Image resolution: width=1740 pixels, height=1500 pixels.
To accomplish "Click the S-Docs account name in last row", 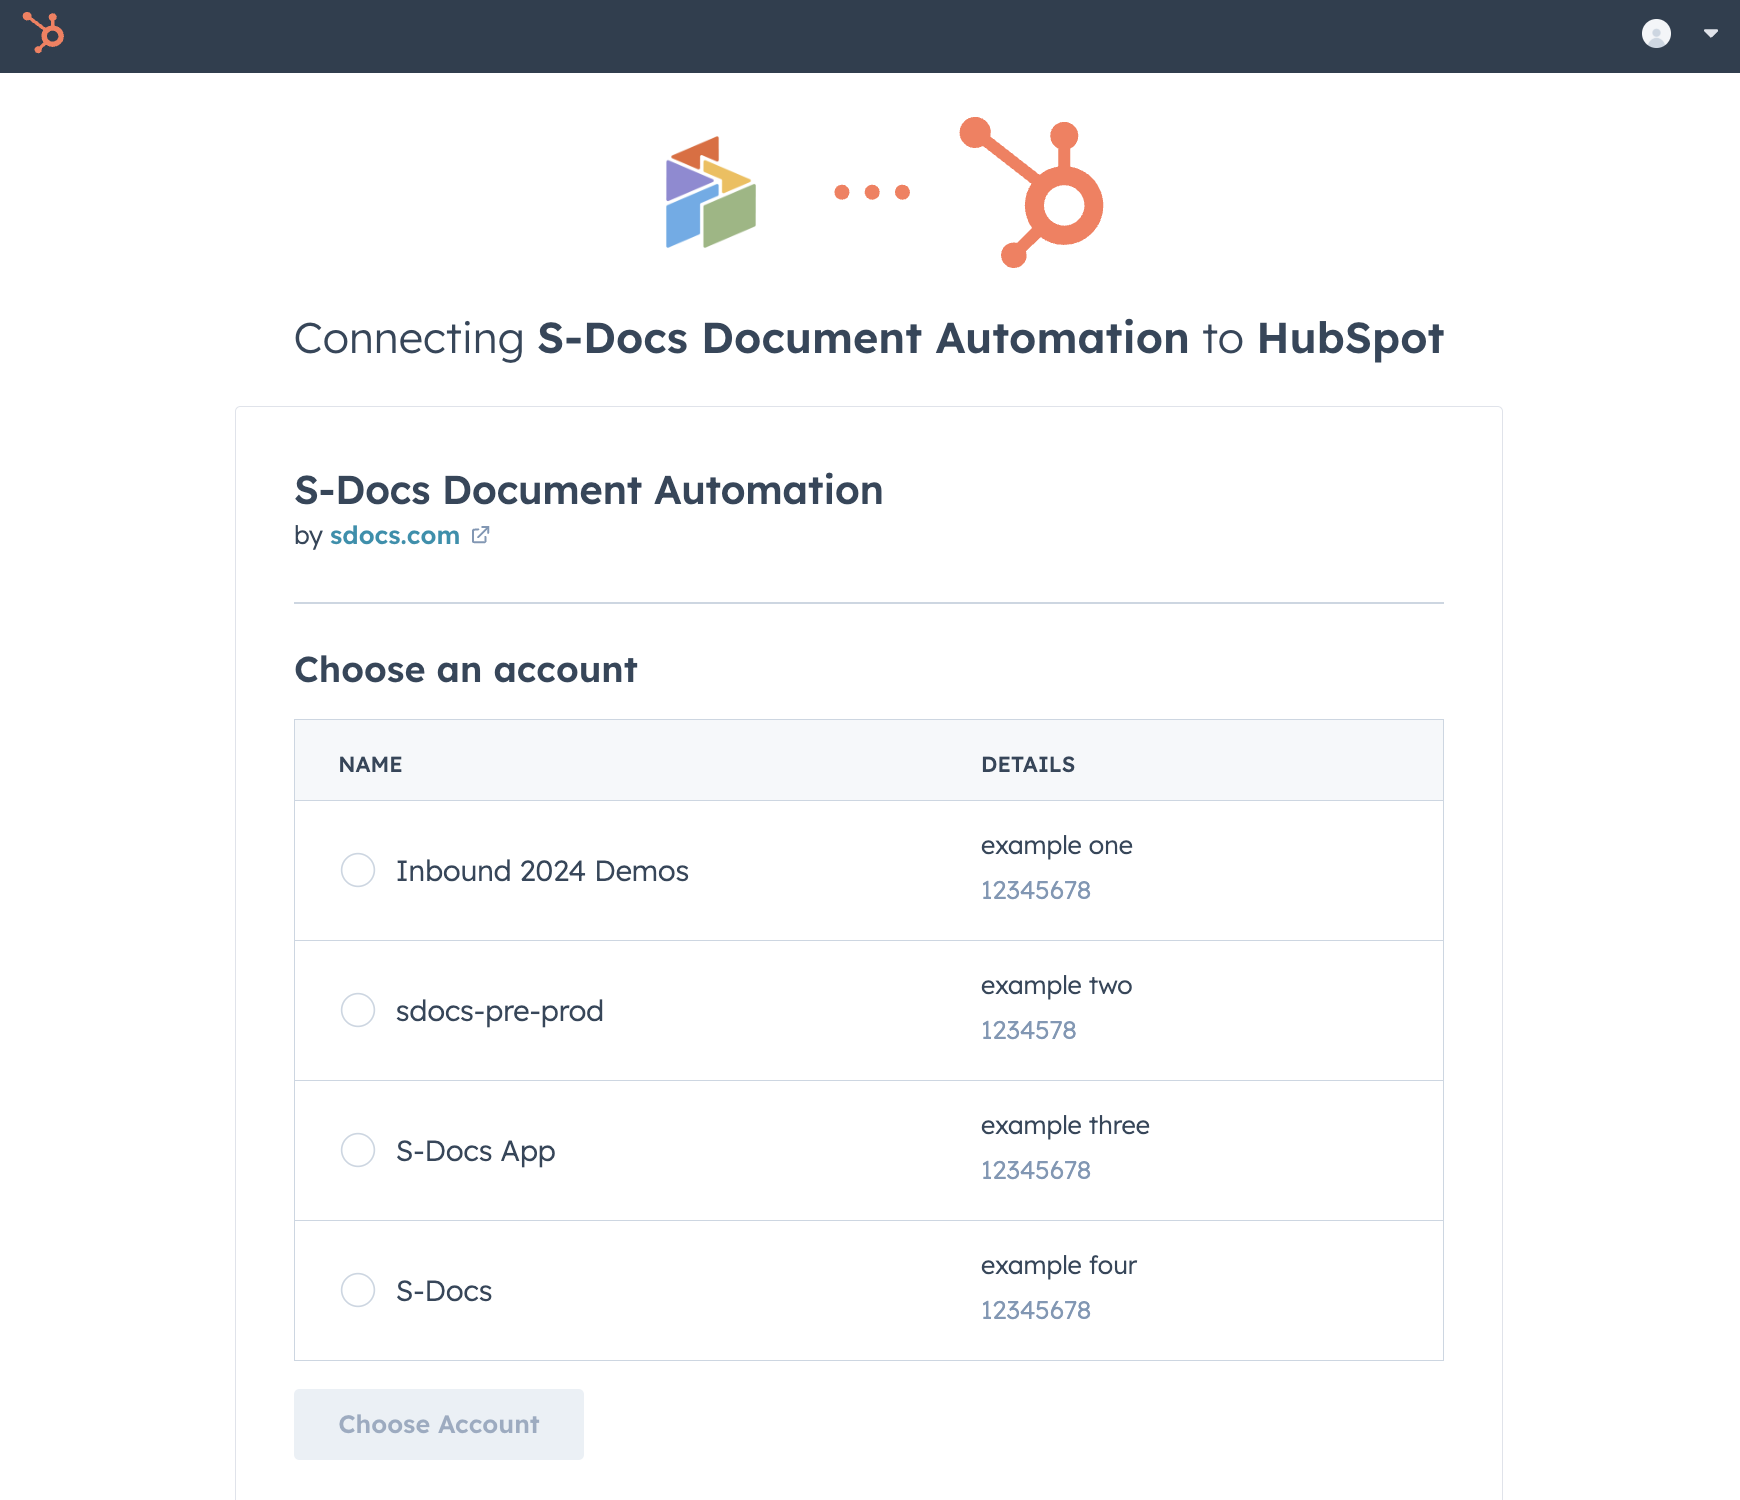I will click(x=444, y=1291).
